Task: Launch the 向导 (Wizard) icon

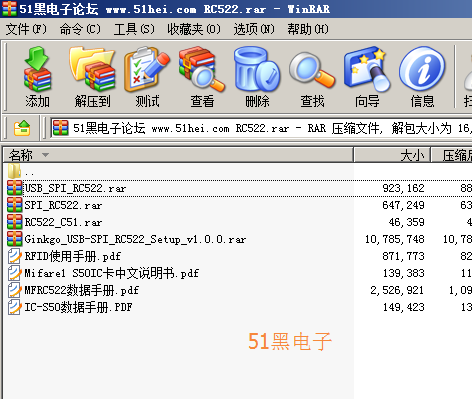Action: tap(367, 77)
